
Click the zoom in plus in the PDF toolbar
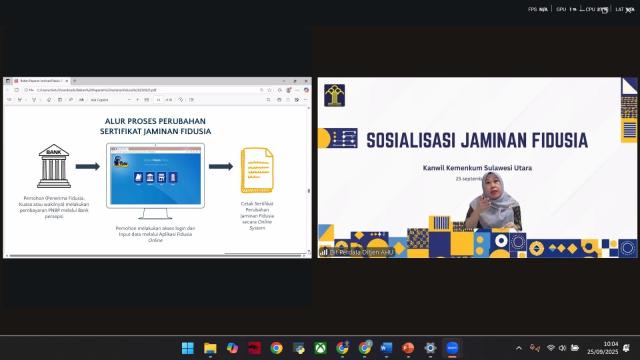tap(138, 100)
